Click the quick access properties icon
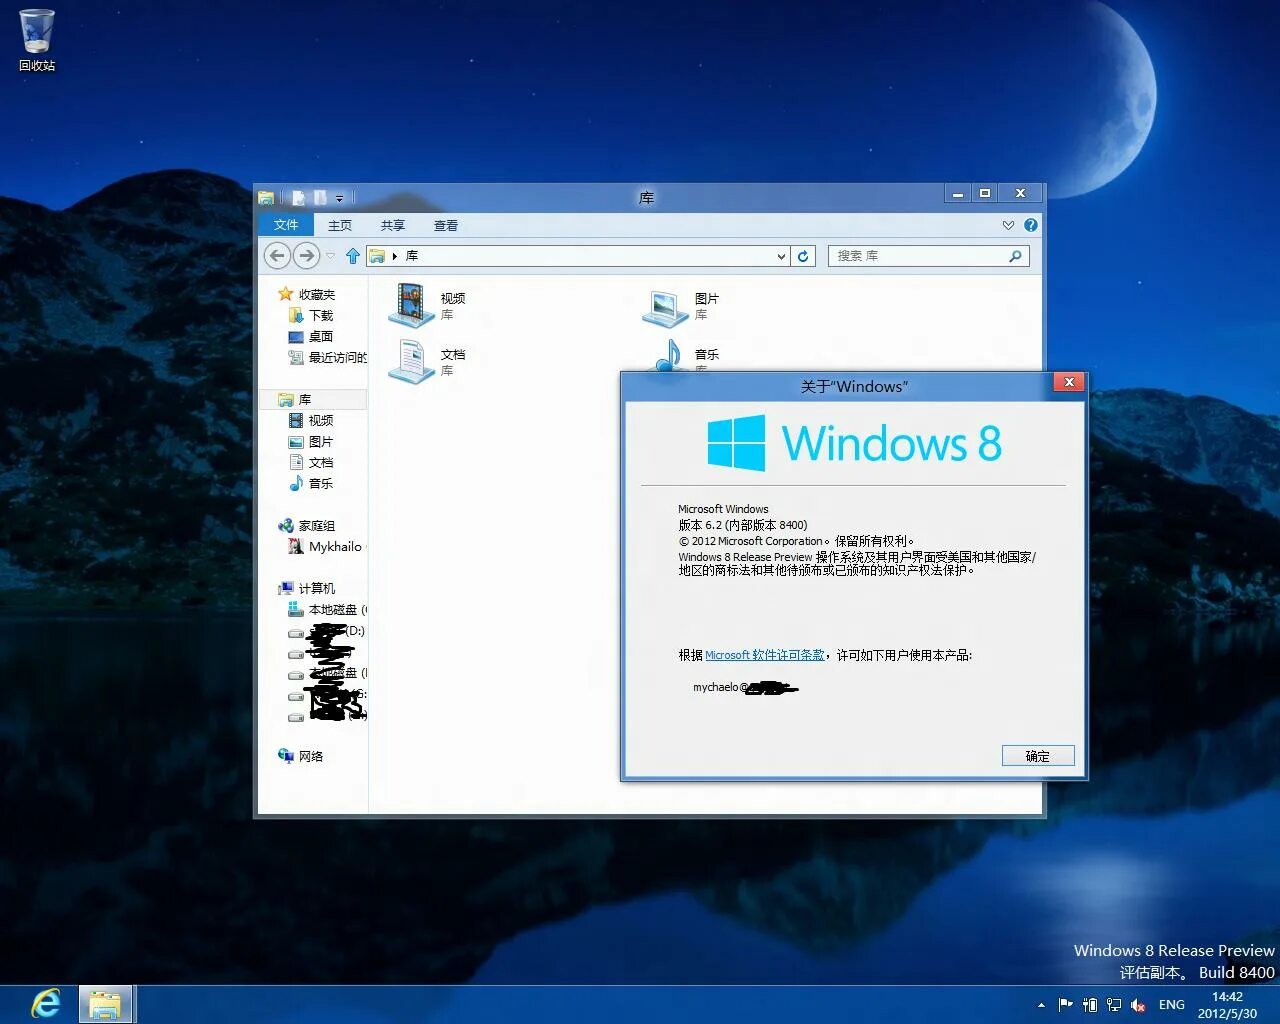Screen dimensions: 1280x1024 click(298, 198)
